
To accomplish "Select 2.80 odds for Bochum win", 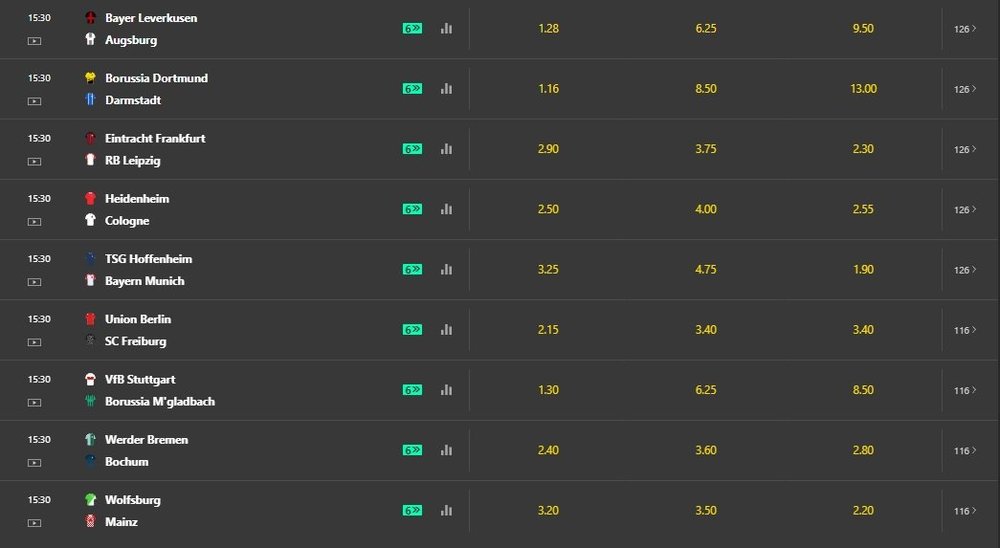I will tap(864, 450).
